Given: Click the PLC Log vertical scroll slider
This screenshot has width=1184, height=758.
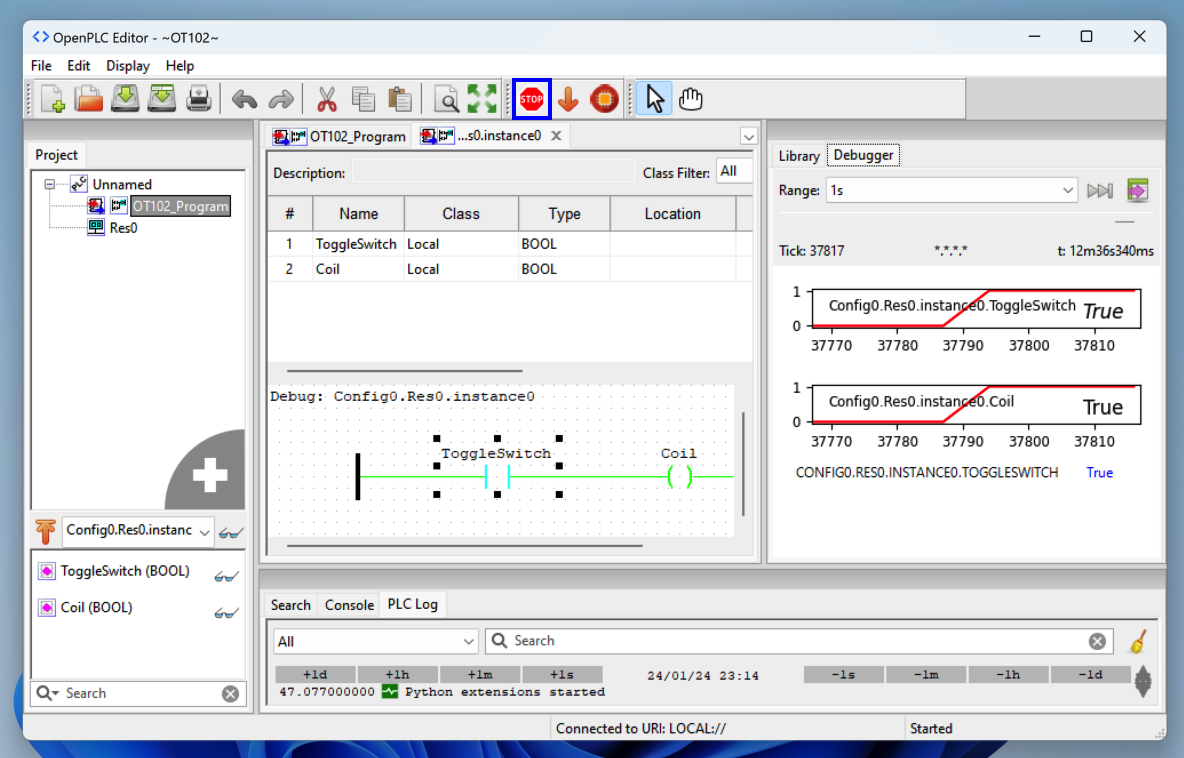Looking at the screenshot, I should pyautogui.click(x=1143, y=681).
